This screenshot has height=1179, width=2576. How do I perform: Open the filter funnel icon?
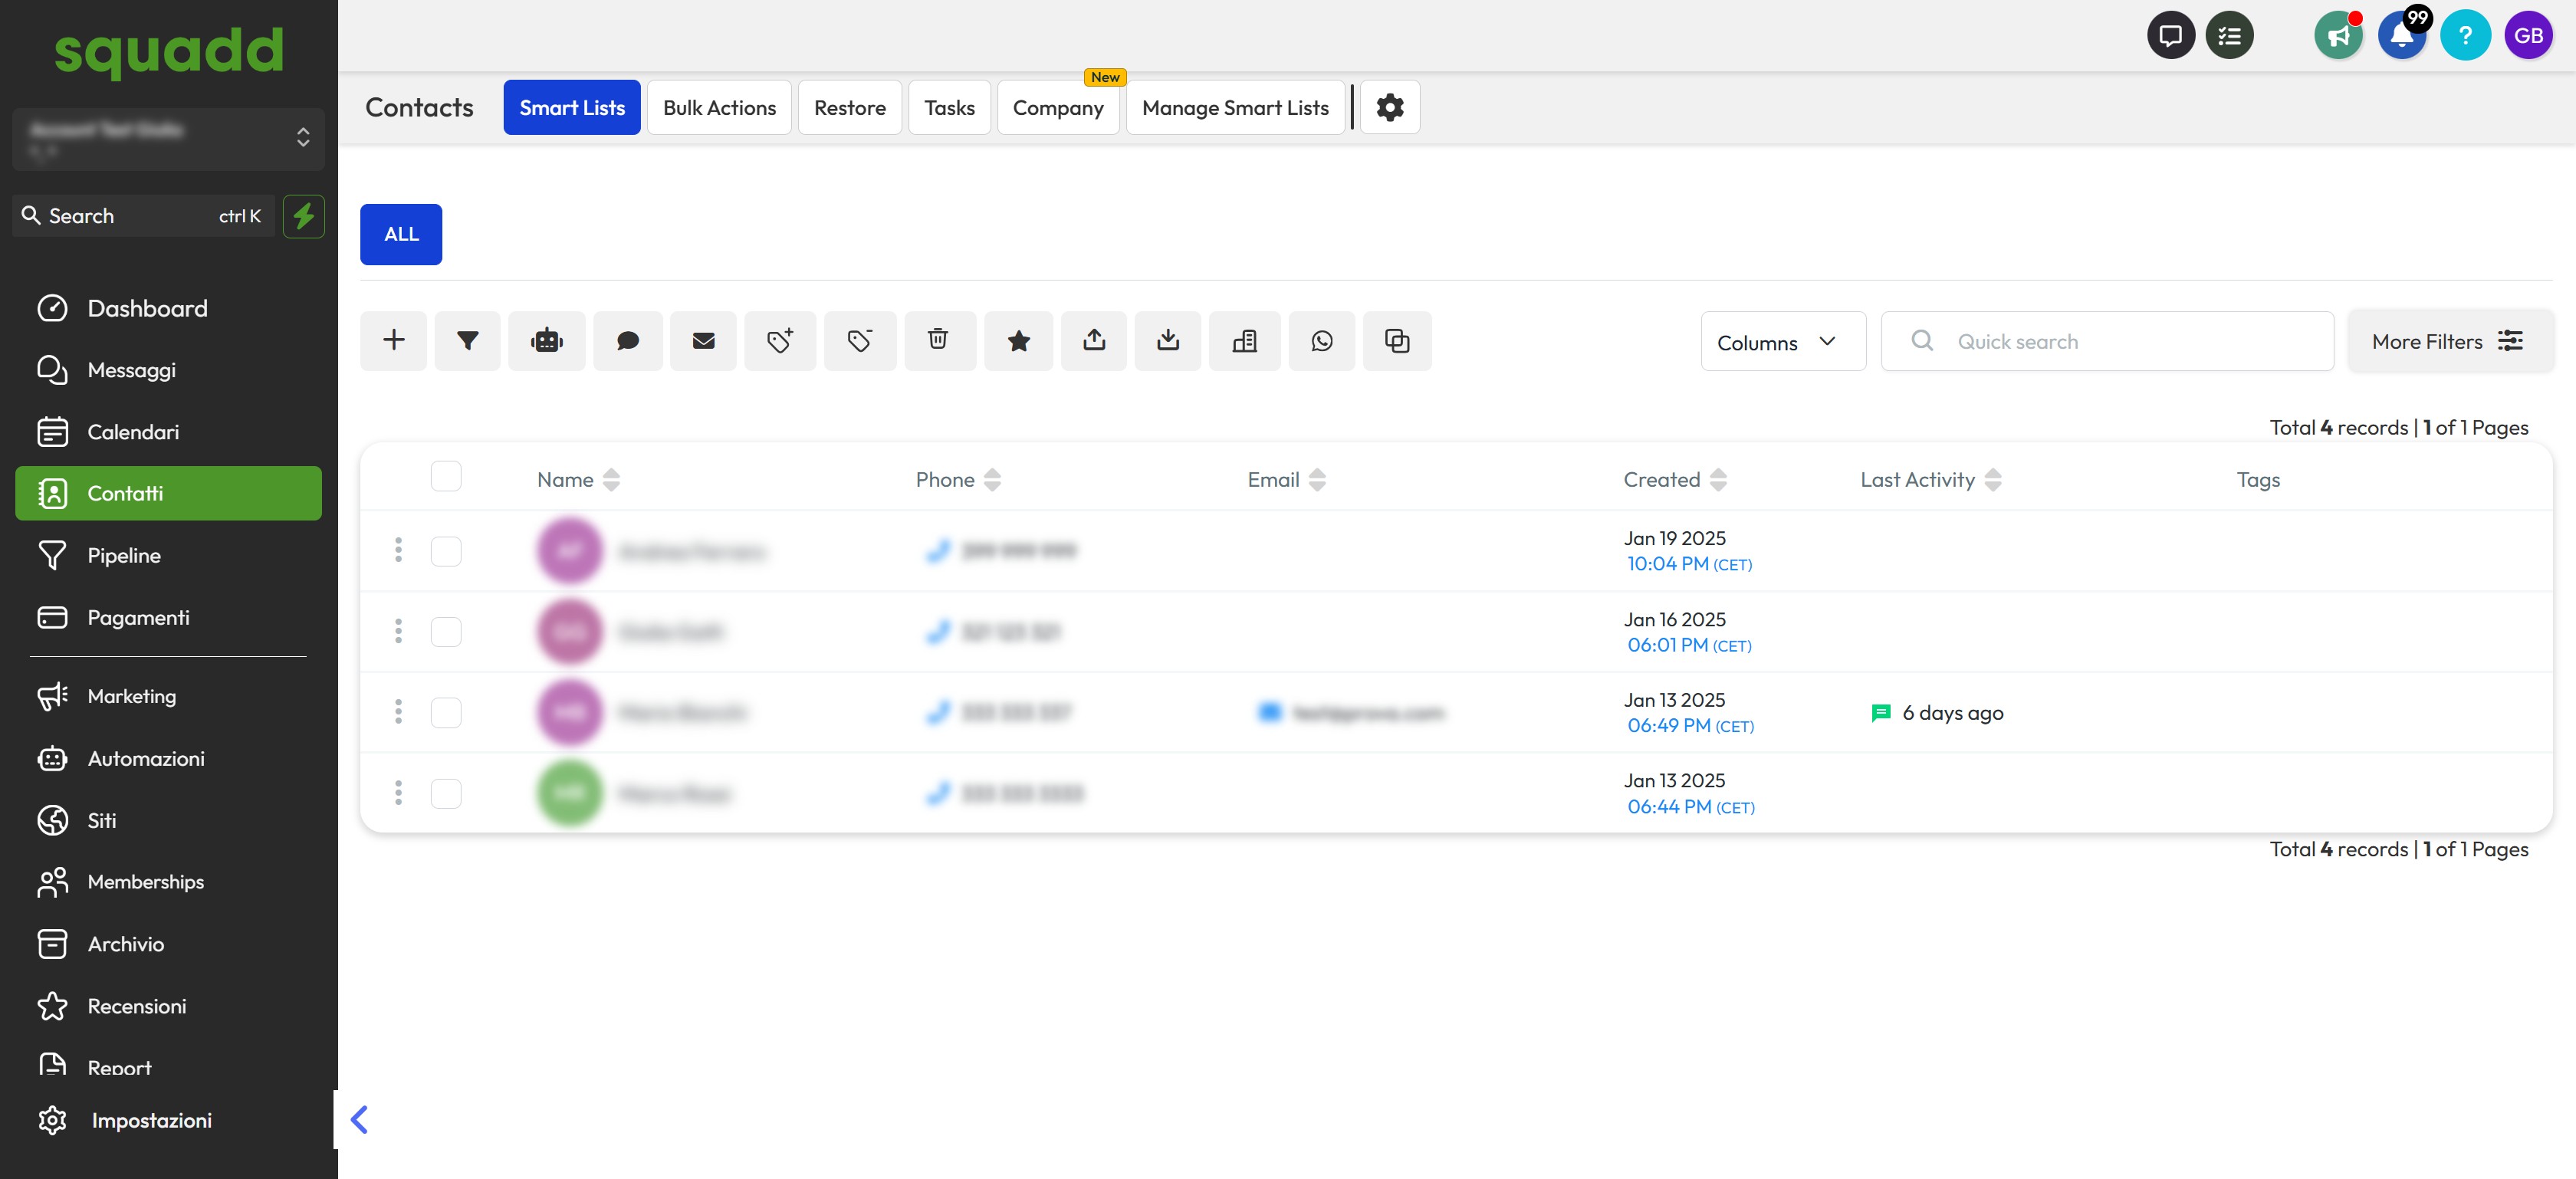467,341
